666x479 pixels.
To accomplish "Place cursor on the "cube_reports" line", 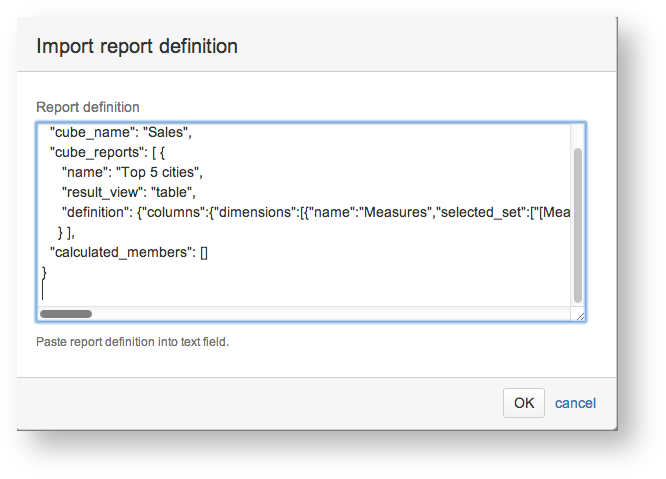I will click(x=107, y=152).
